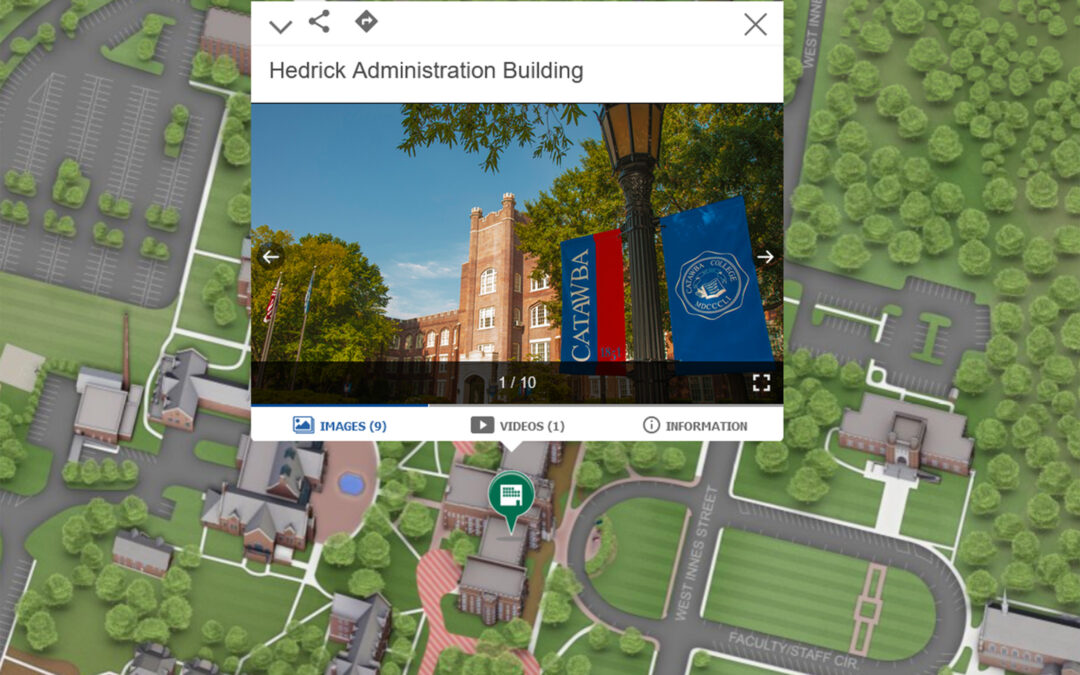The image size is (1080, 675).
Task: Close the Hedrick Administration Building popup
Action: coord(755,25)
